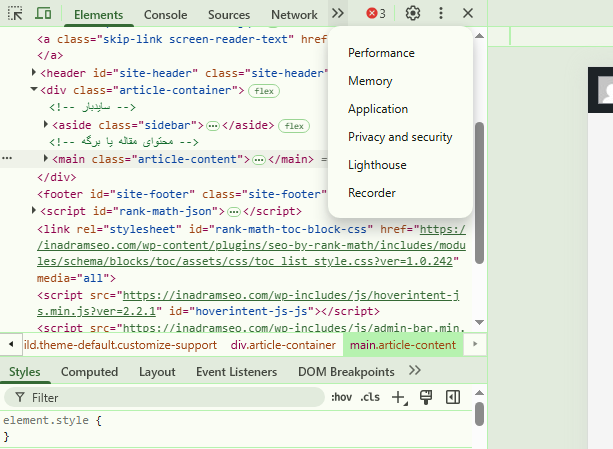The image size is (613, 449).
Task: Open the DOM Breakpoints tab
Action: pyautogui.click(x=346, y=372)
